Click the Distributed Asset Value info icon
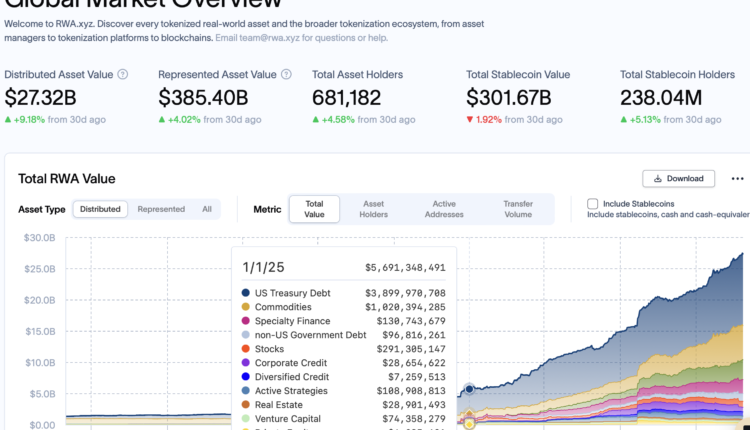Image resolution: width=750 pixels, height=430 pixels. [123, 75]
